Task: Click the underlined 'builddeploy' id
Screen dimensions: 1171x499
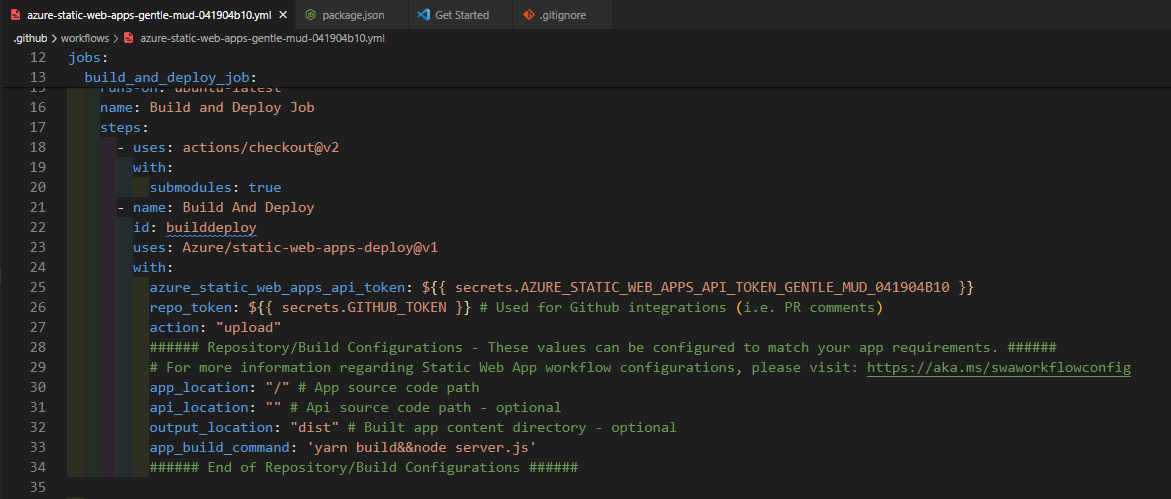Action: tap(211, 228)
